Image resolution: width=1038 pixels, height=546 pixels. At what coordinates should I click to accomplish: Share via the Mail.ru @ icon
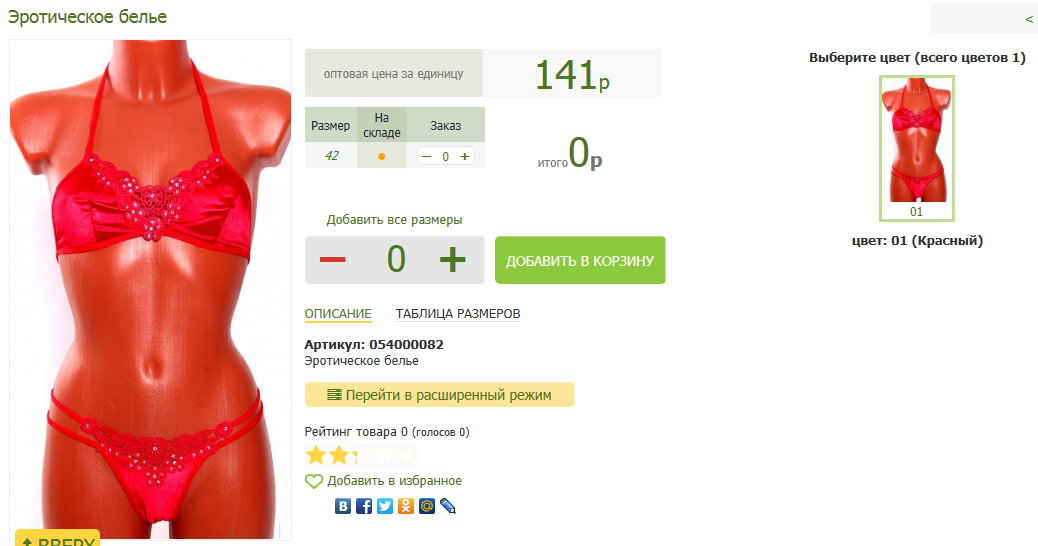pyautogui.click(x=427, y=506)
